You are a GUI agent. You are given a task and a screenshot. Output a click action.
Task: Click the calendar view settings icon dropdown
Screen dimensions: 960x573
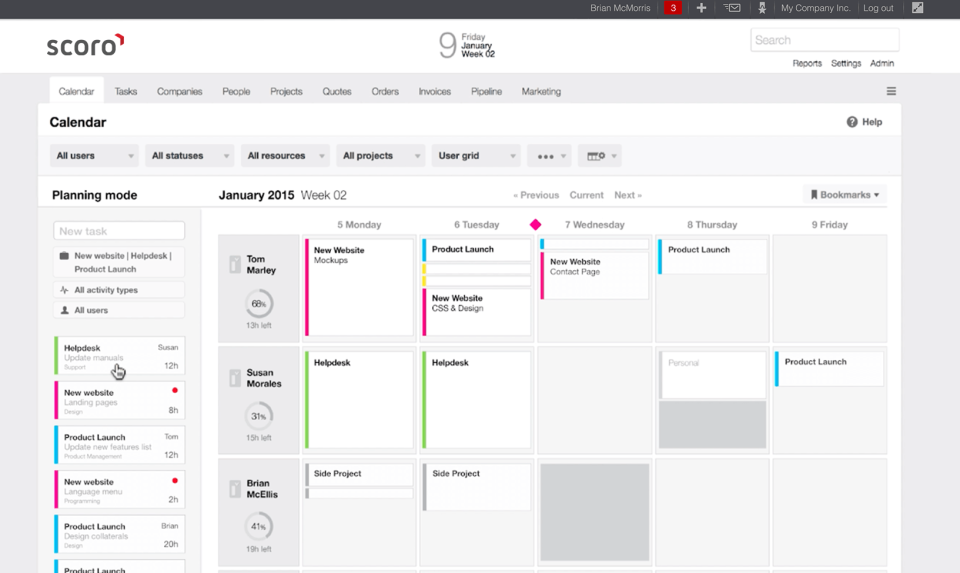click(598, 156)
